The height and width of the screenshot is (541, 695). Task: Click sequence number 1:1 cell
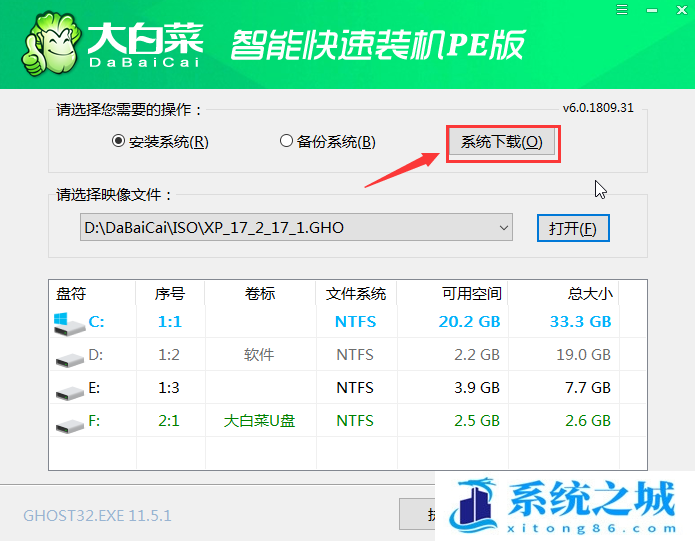[x=170, y=322]
